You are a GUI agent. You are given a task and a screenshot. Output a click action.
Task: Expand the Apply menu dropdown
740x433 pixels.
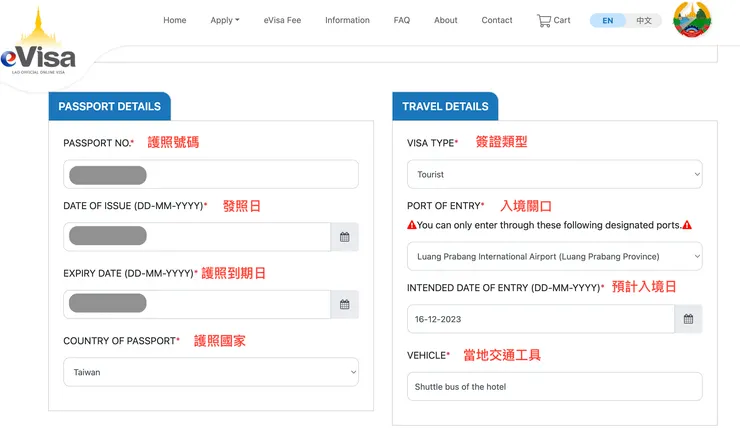pyautogui.click(x=225, y=20)
